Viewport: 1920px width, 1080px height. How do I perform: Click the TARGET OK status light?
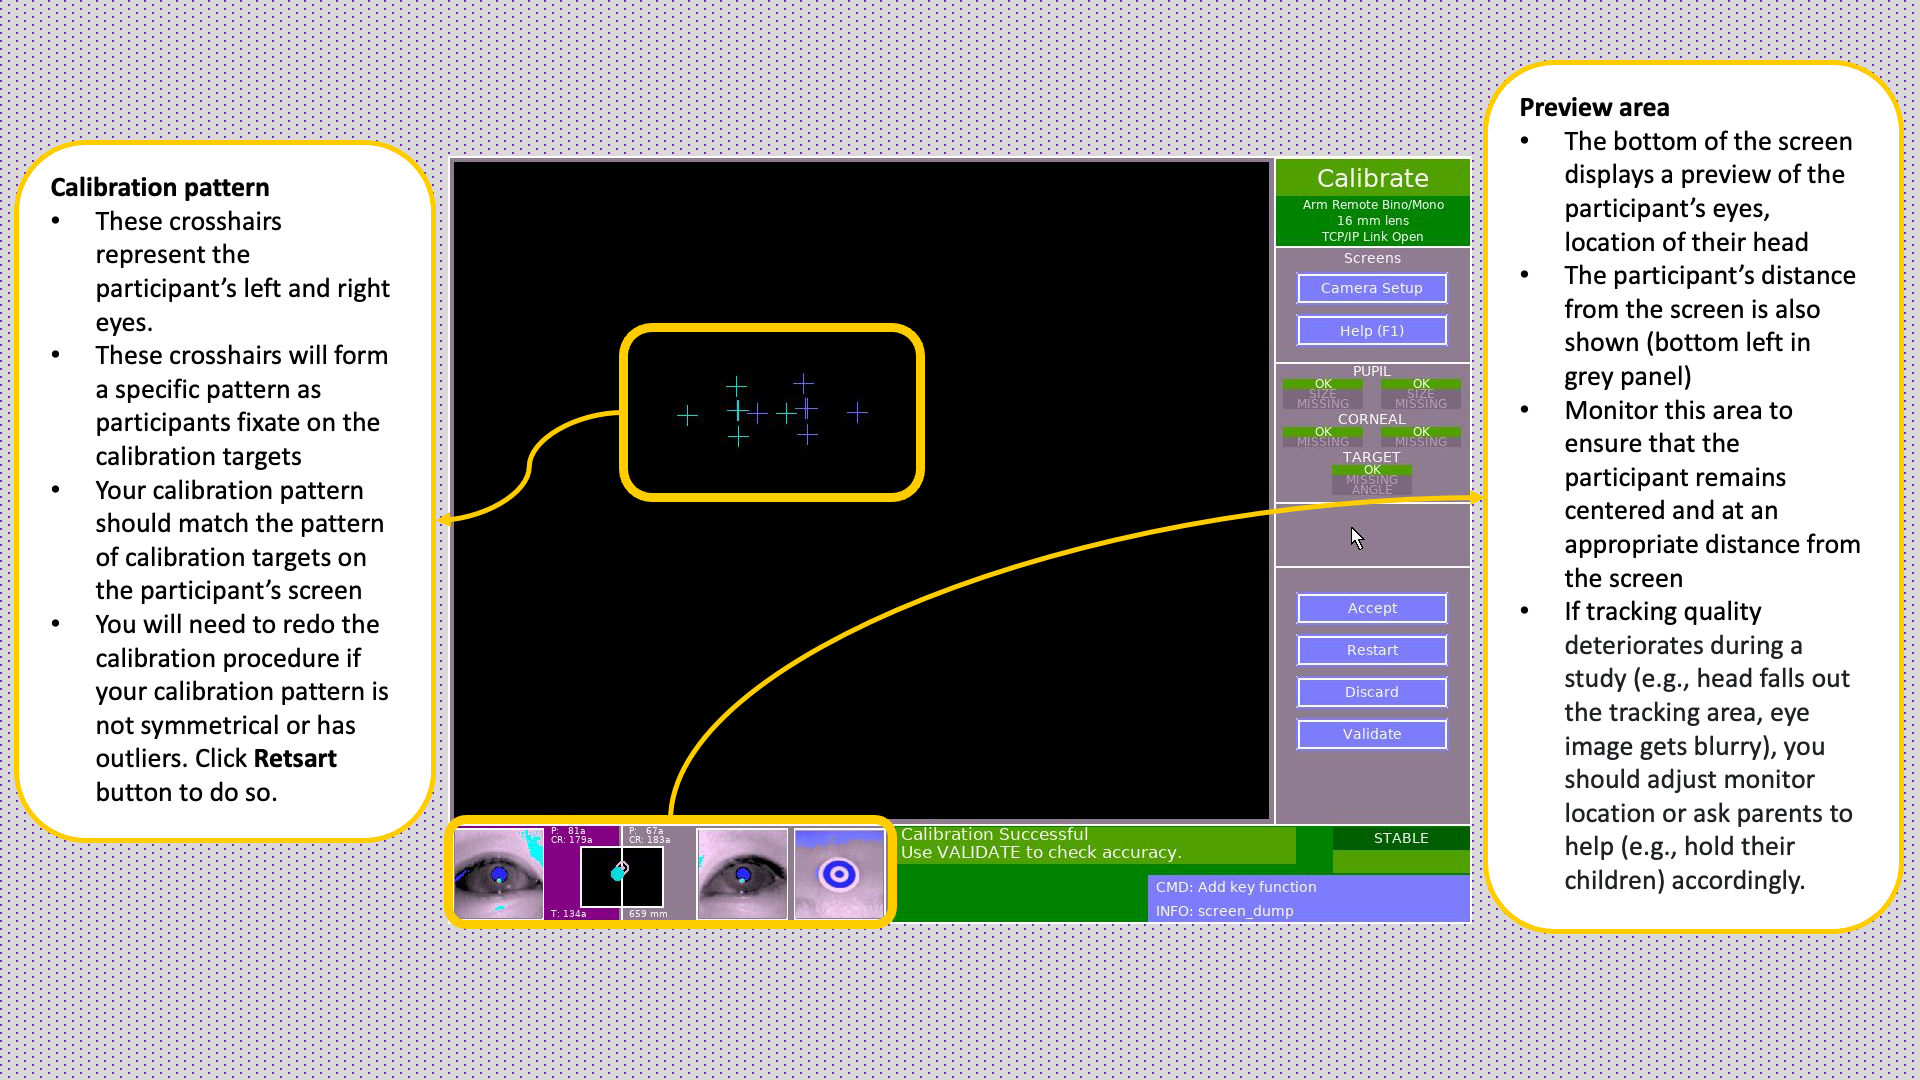click(x=1371, y=470)
